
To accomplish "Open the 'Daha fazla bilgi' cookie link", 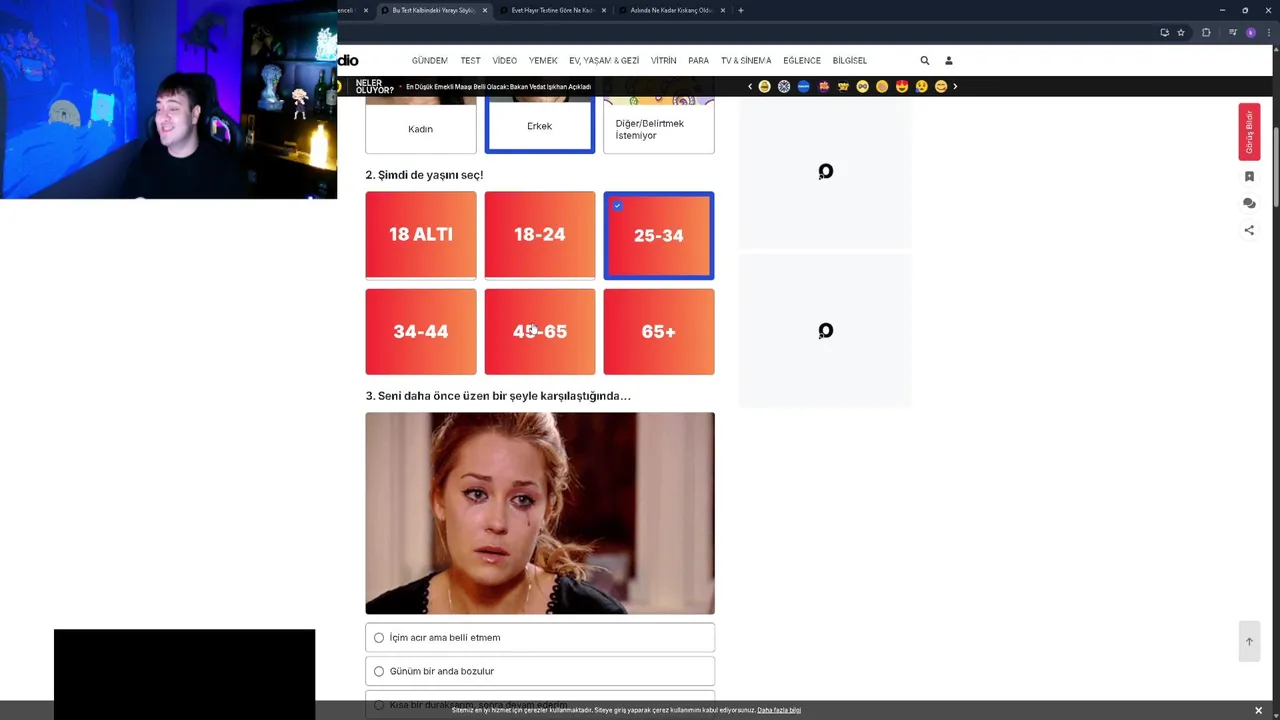I will point(779,710).
